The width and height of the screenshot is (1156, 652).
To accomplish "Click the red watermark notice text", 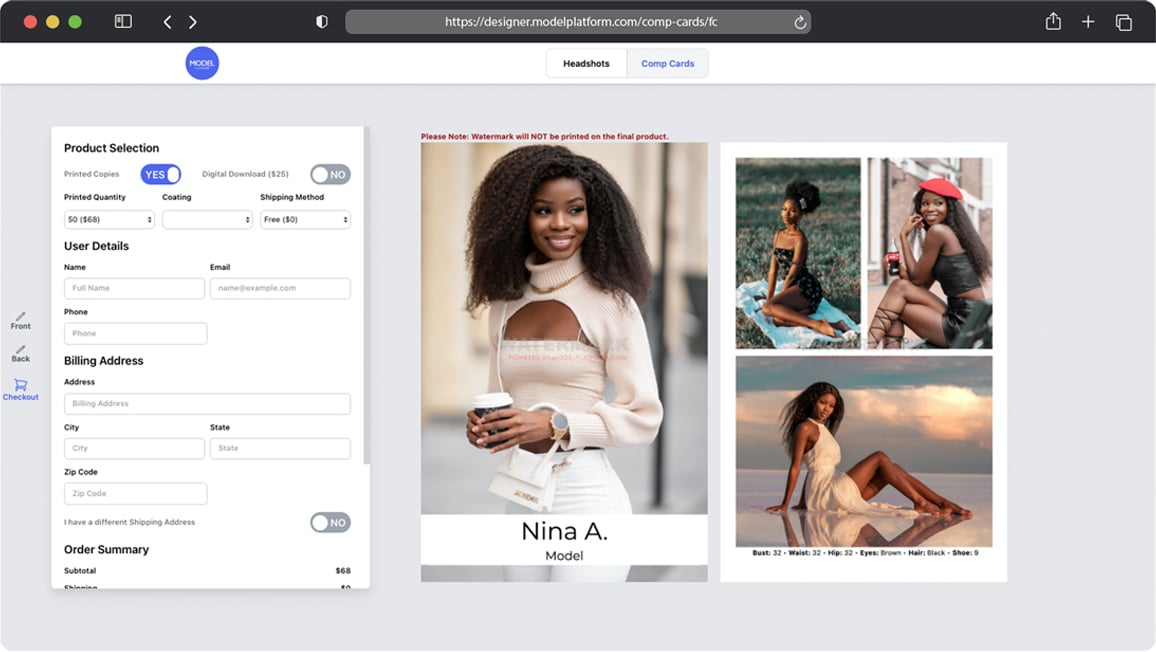I will [x=545, y=136].
